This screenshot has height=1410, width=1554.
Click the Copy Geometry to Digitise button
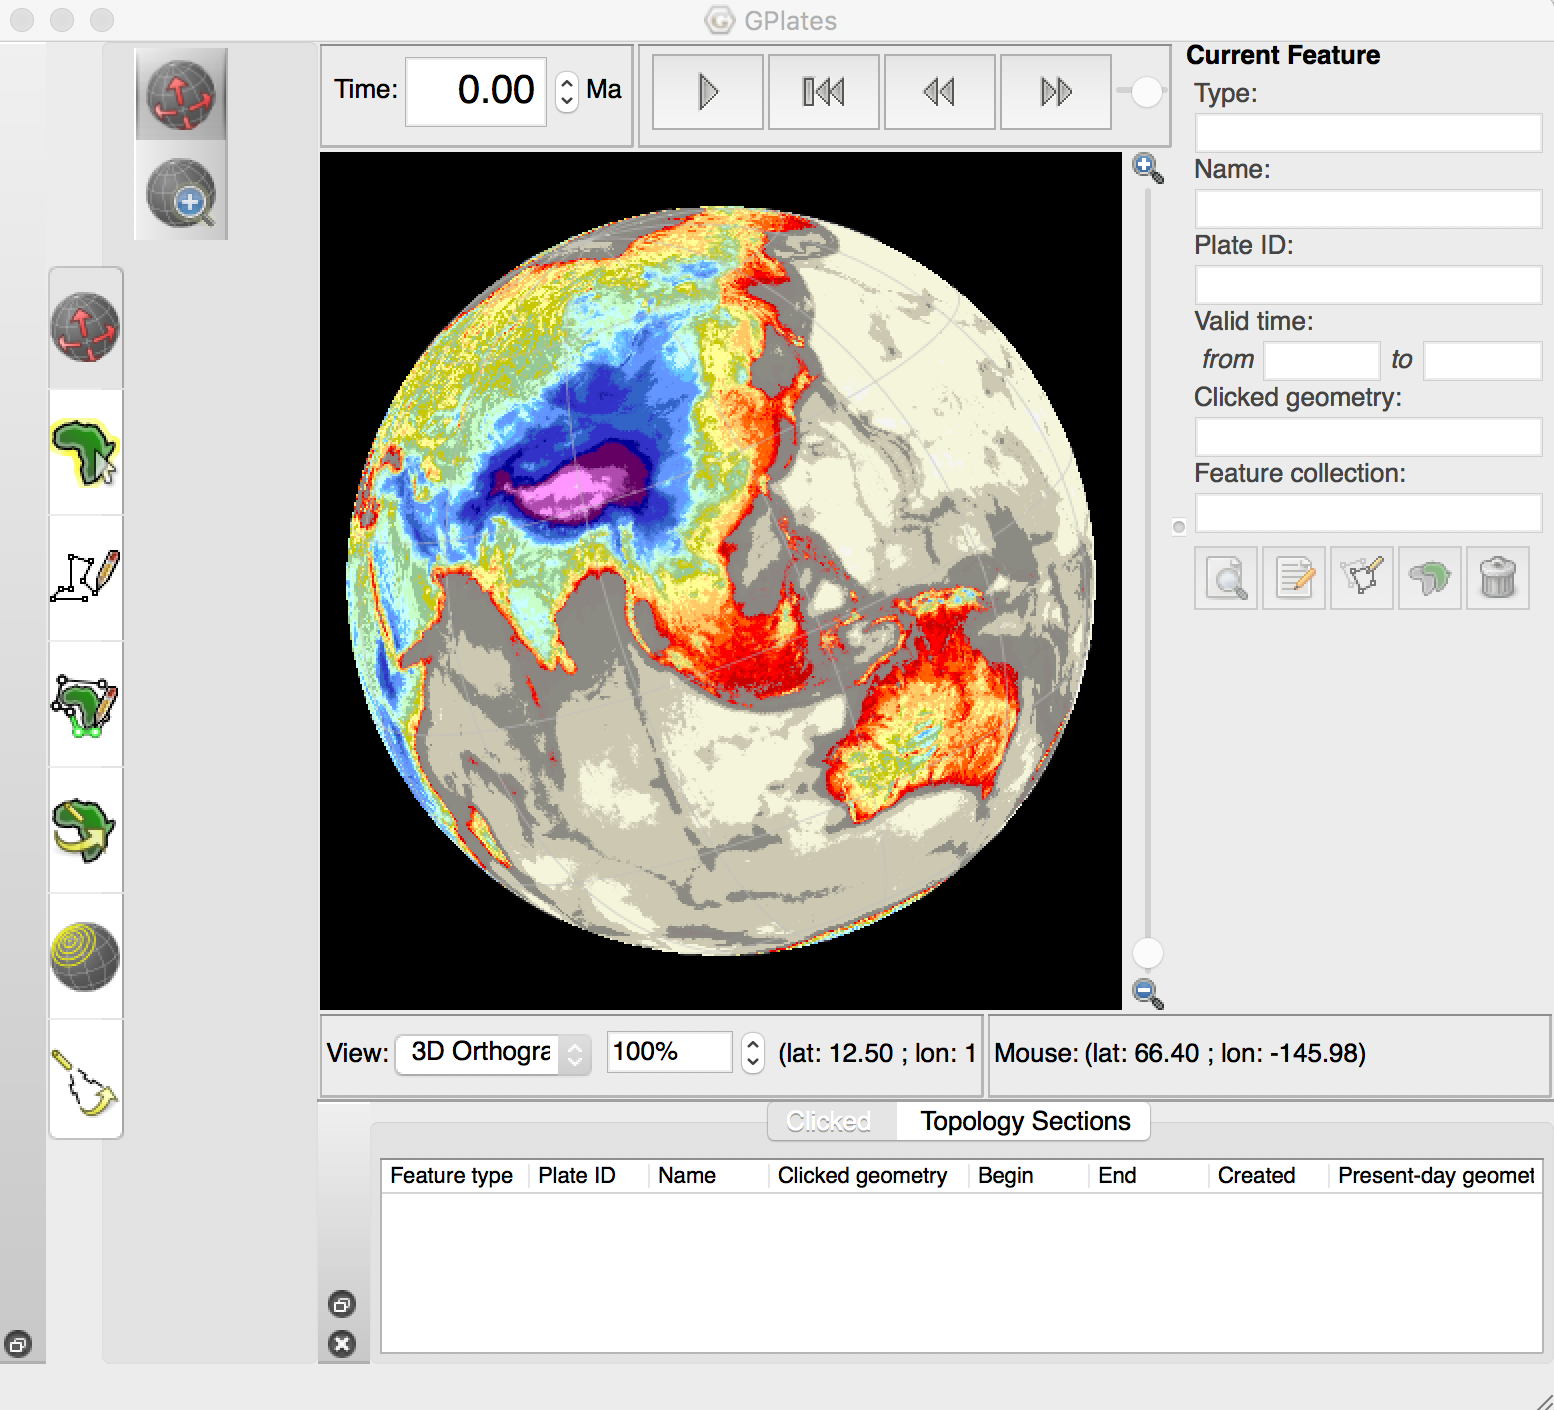pos(1362,578)
